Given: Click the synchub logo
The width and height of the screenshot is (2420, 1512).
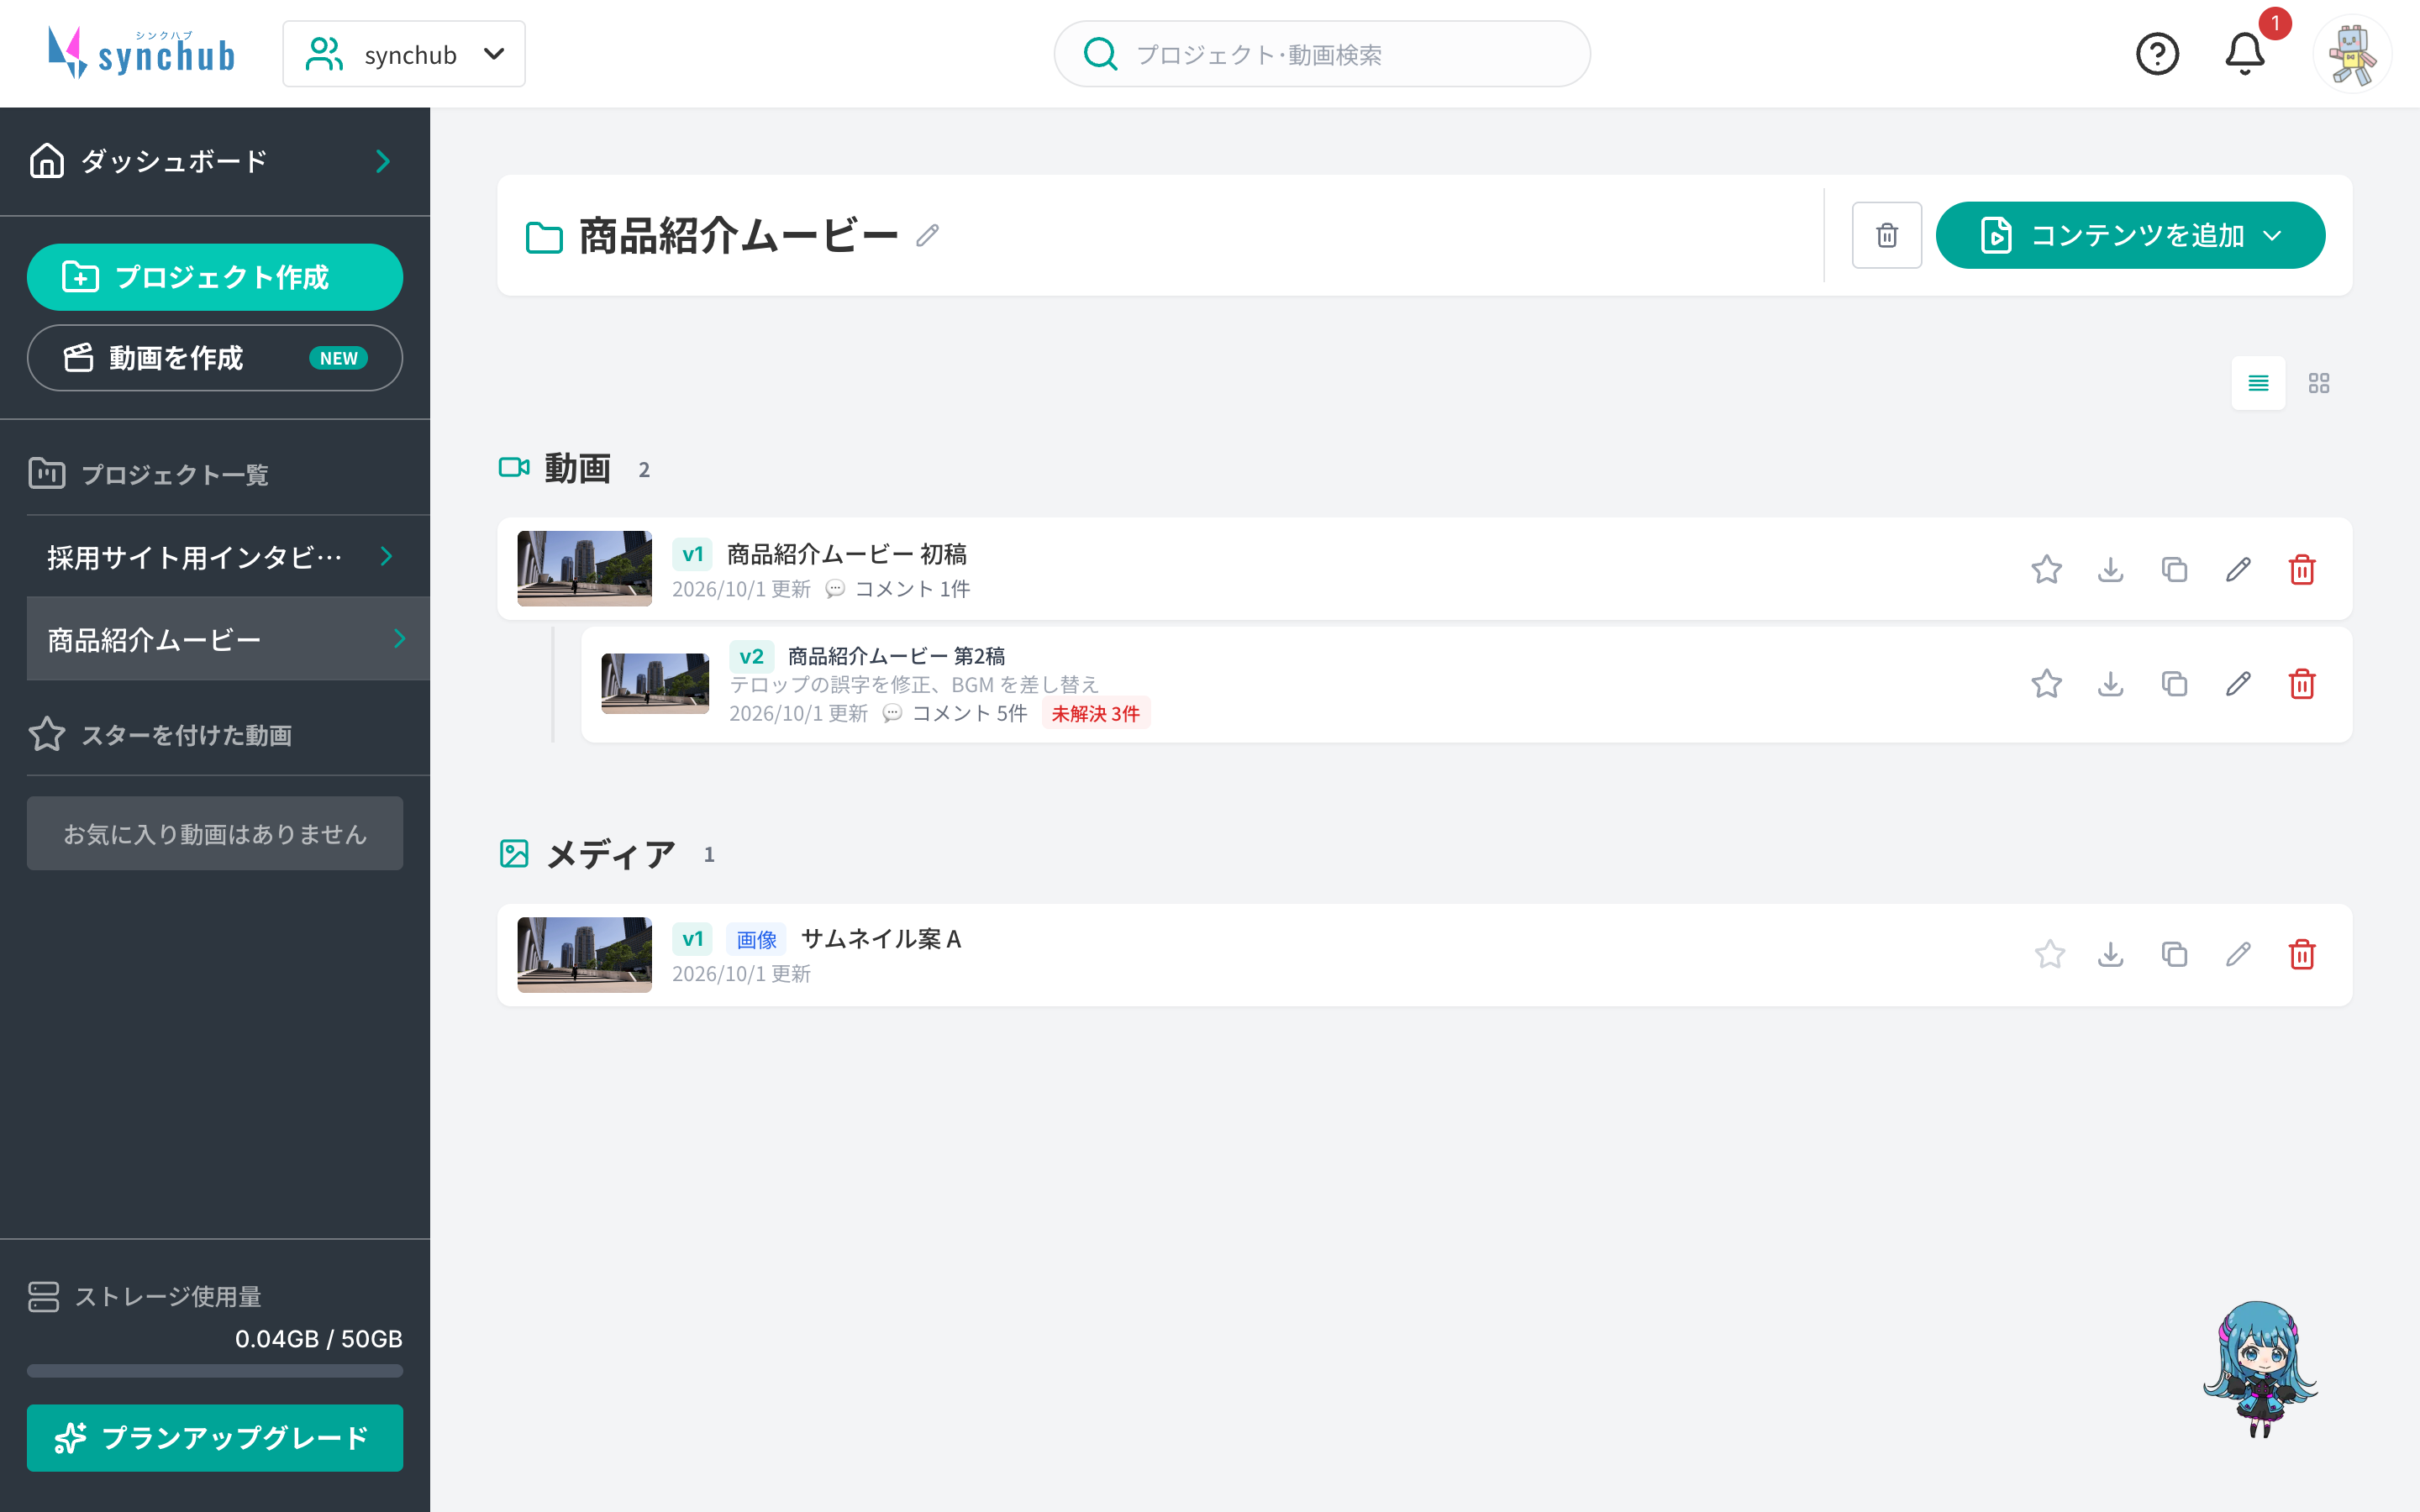Looking at the screenshot, I should pos(142,54).
